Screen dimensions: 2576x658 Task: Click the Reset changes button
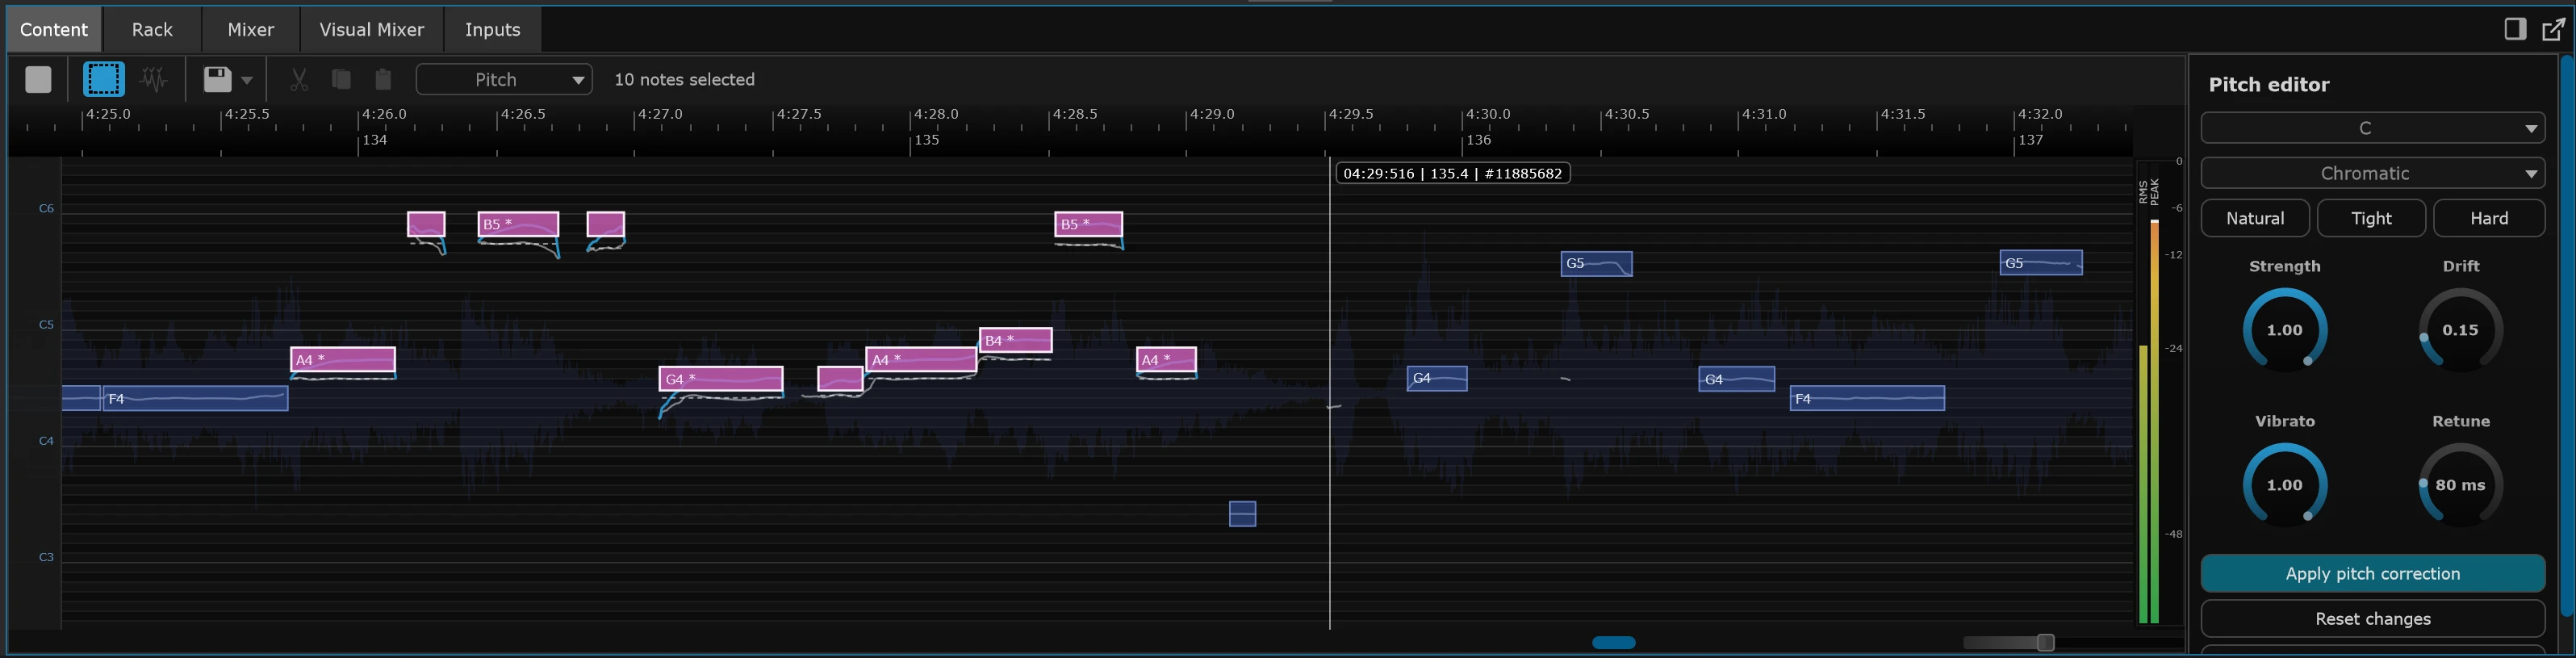2372,618
